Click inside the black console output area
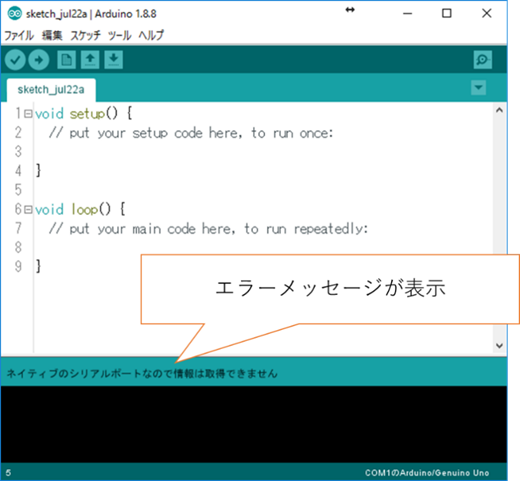Screen dimensions: 520x481 tap(254, 424)
